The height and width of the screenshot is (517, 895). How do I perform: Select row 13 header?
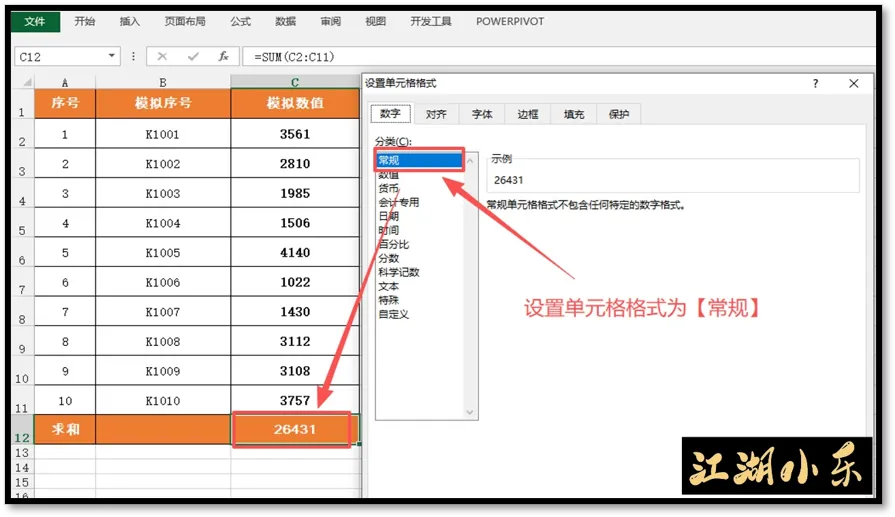[22, 453]
